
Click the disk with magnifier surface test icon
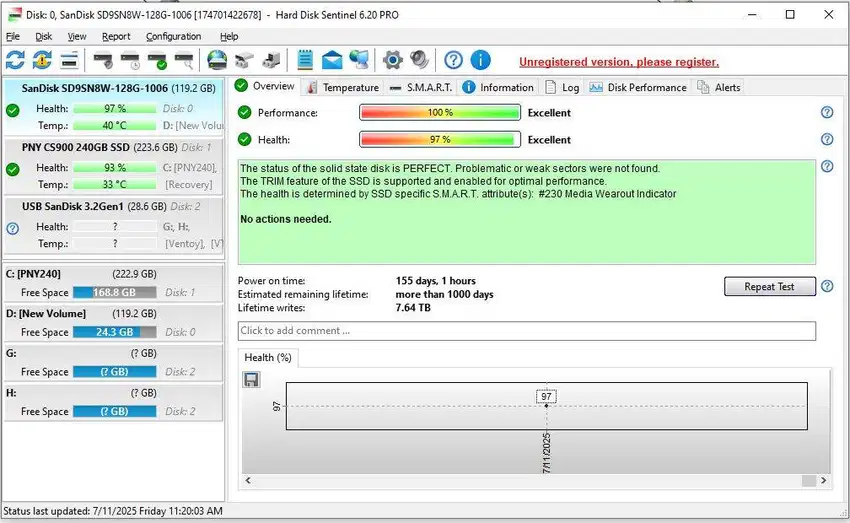[184, 60]
